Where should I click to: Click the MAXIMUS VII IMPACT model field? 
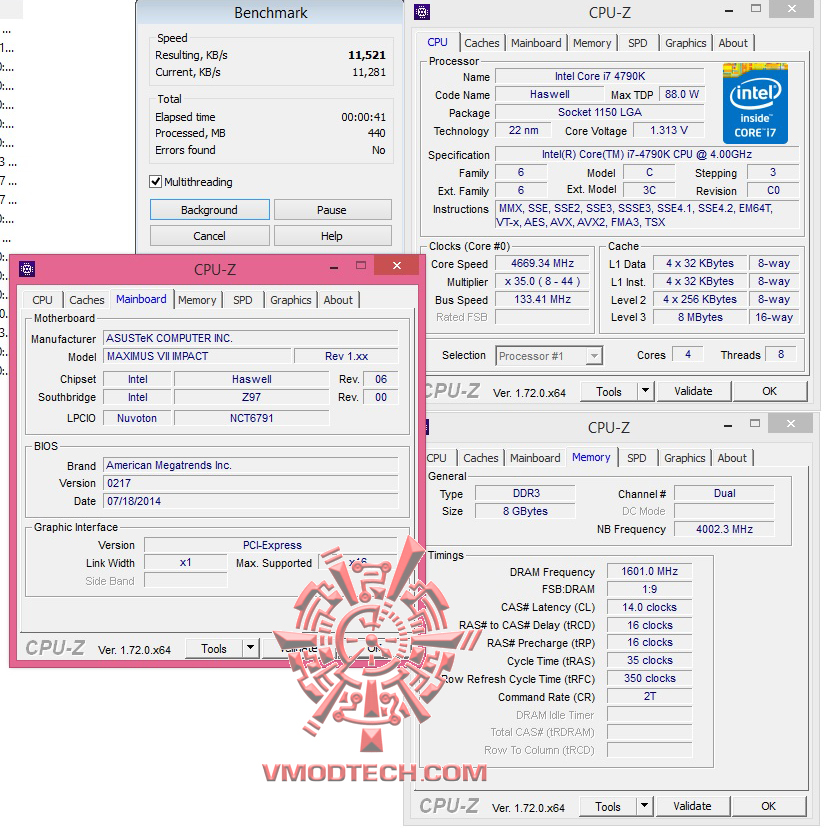coord(197,356)
